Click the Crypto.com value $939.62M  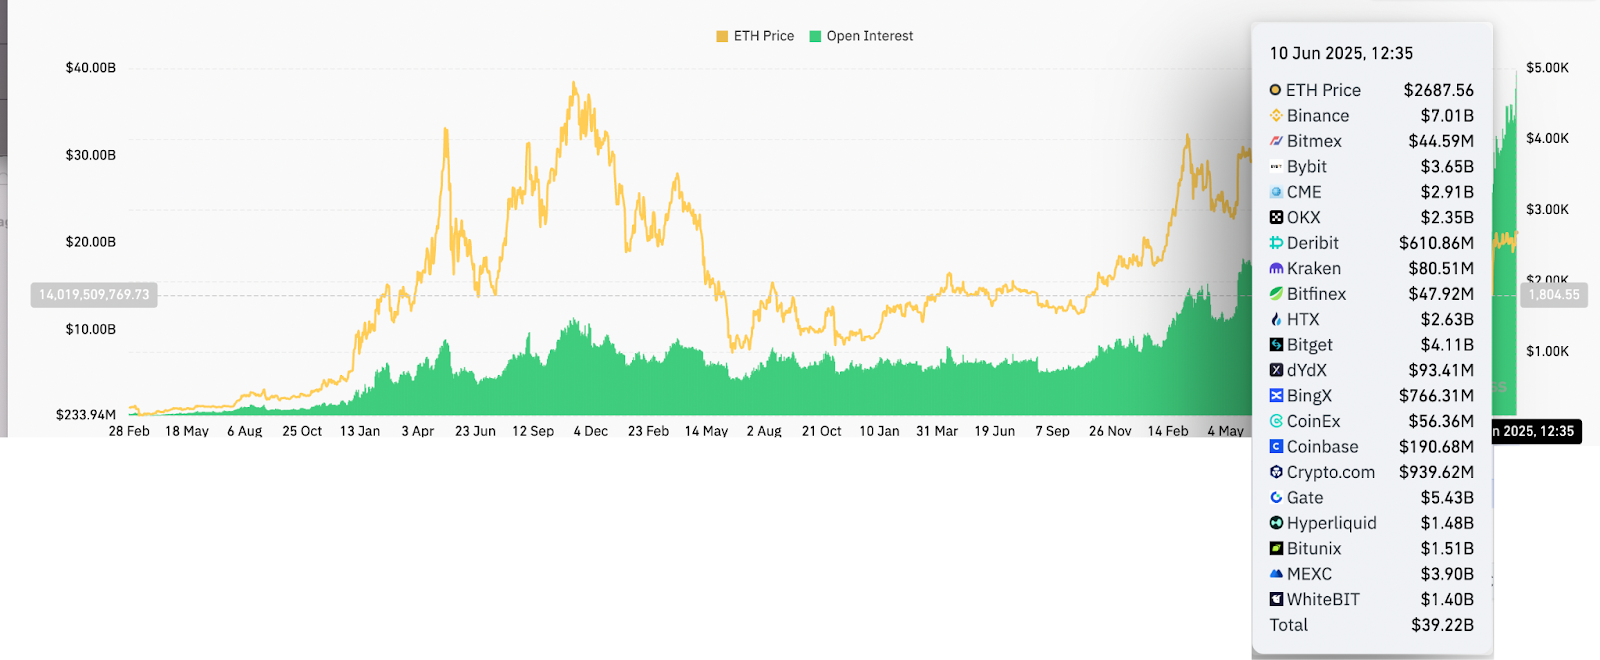pos(1436,472)
